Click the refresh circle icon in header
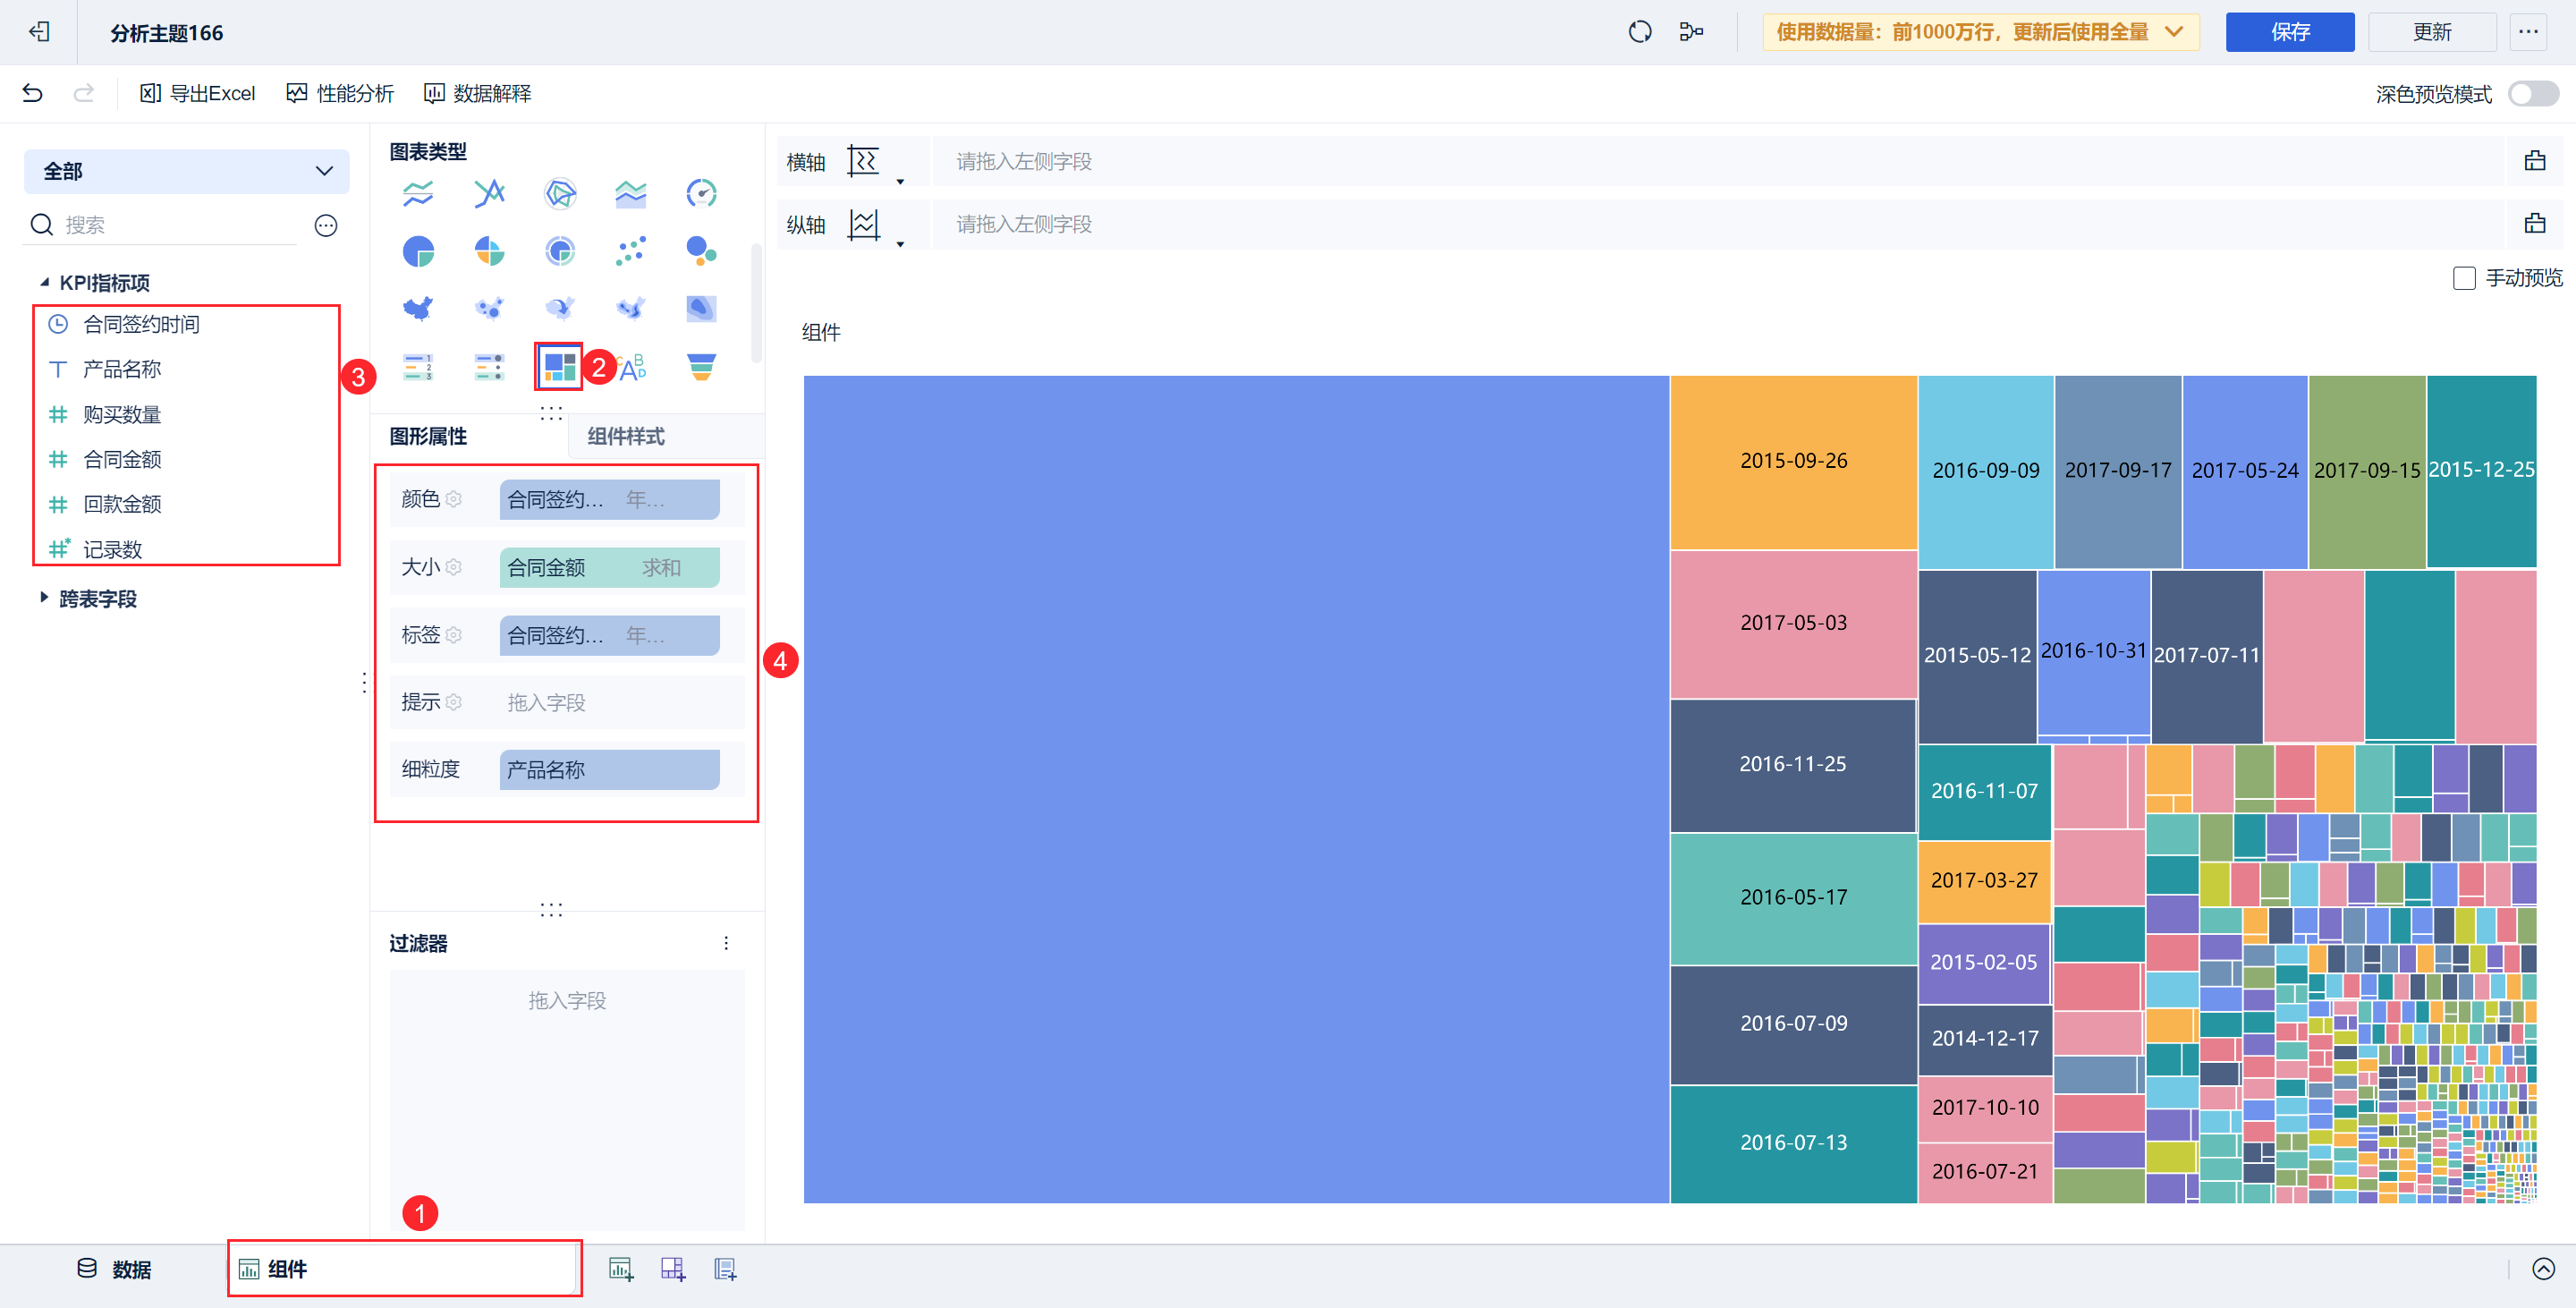Screen dimensions: 2576x1308 (1640, 32)
